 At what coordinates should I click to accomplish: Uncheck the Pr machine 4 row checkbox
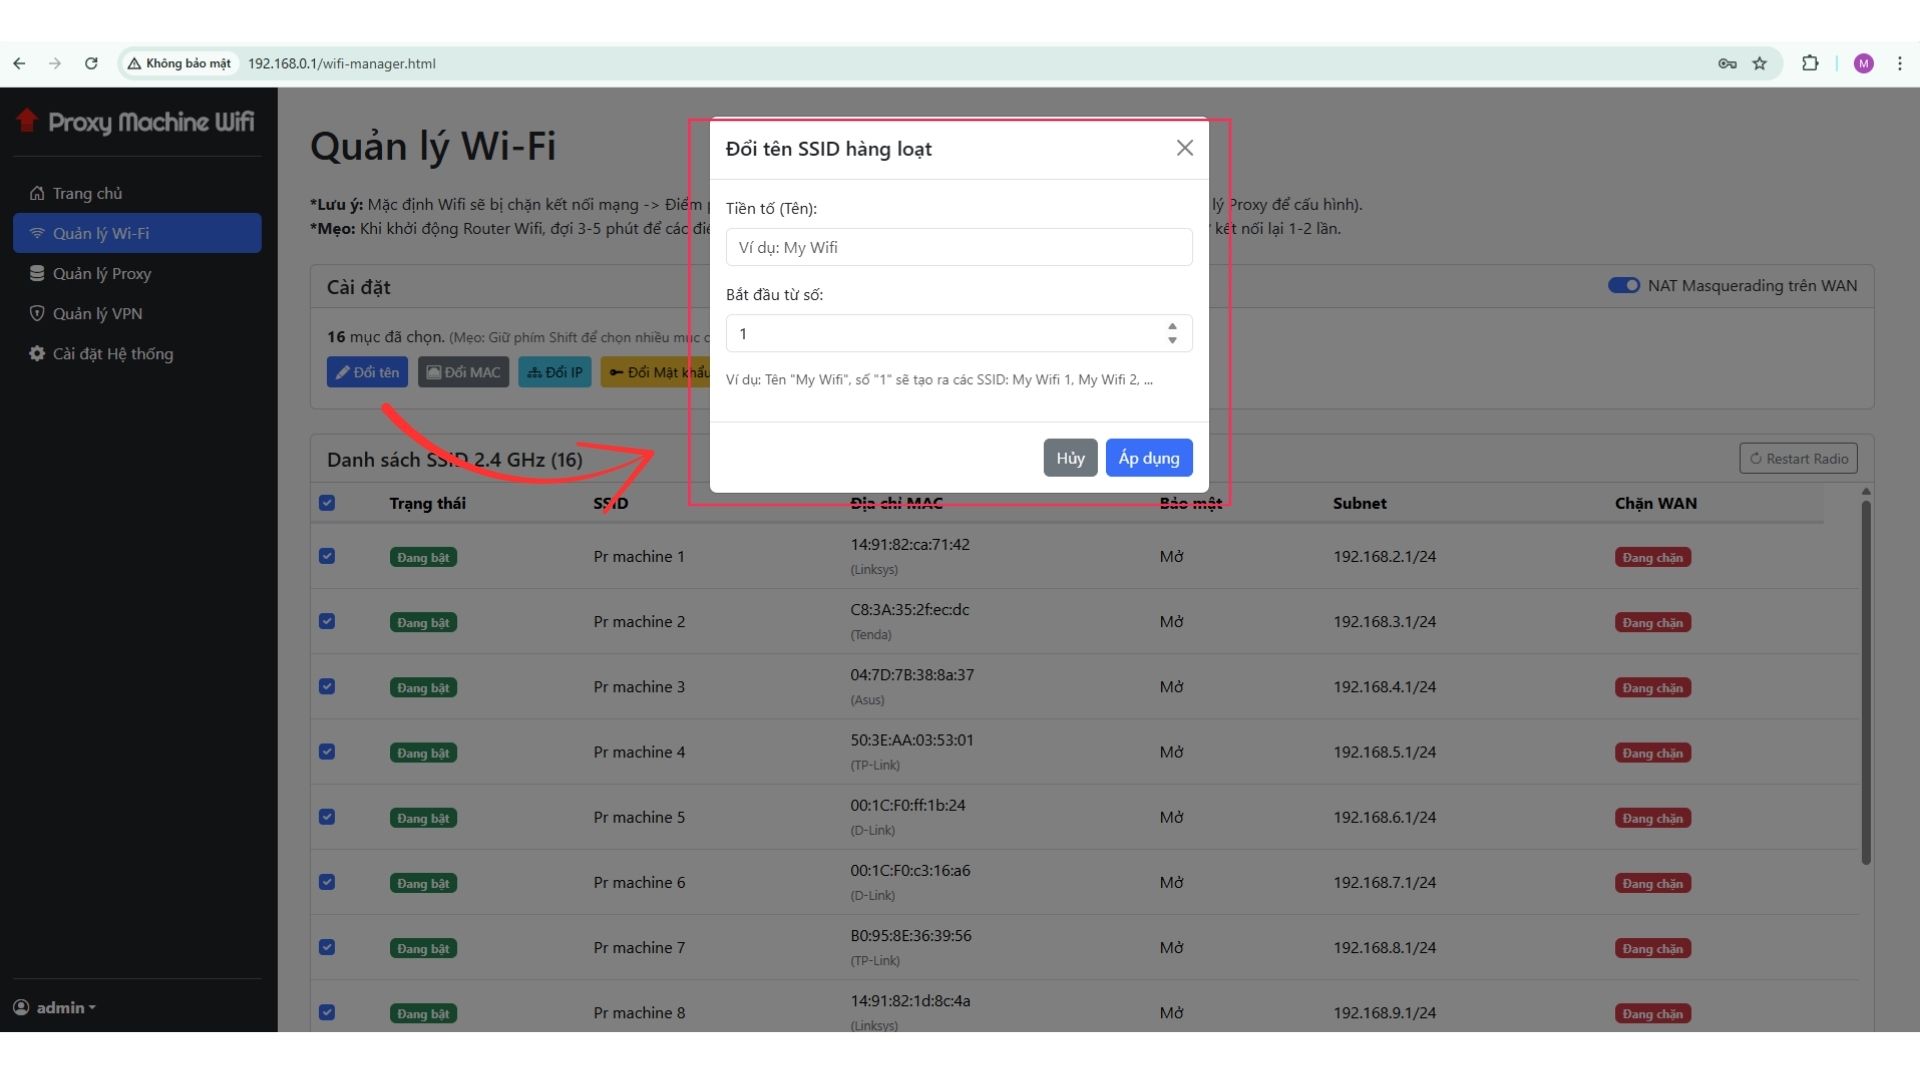click(327, 751)
